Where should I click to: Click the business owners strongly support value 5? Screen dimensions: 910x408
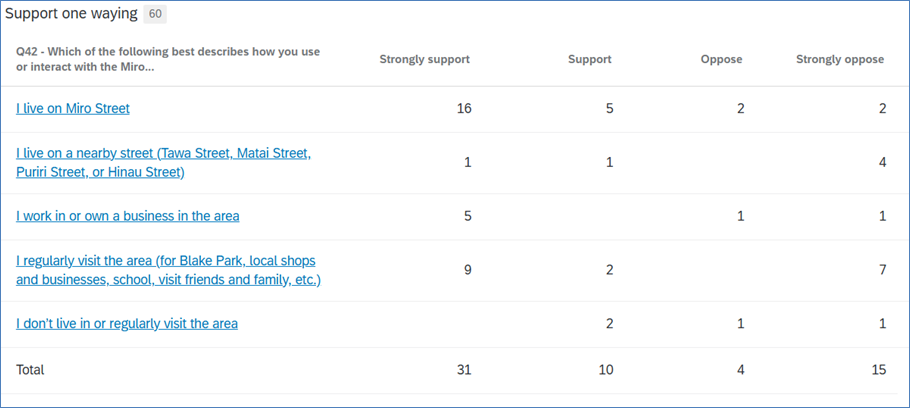(467, 216)
